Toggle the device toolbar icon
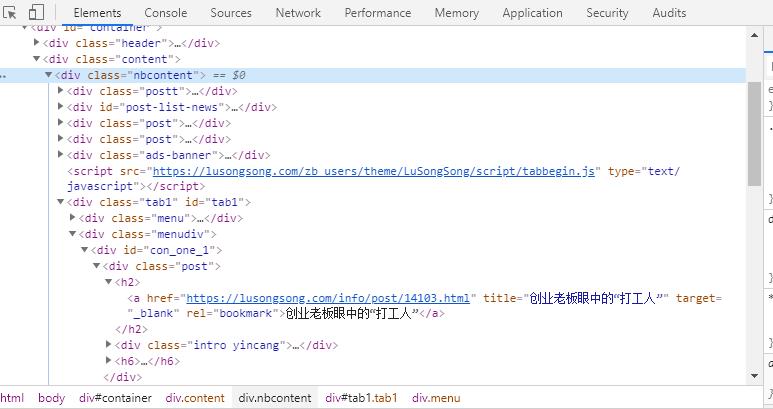 (36, 12)
